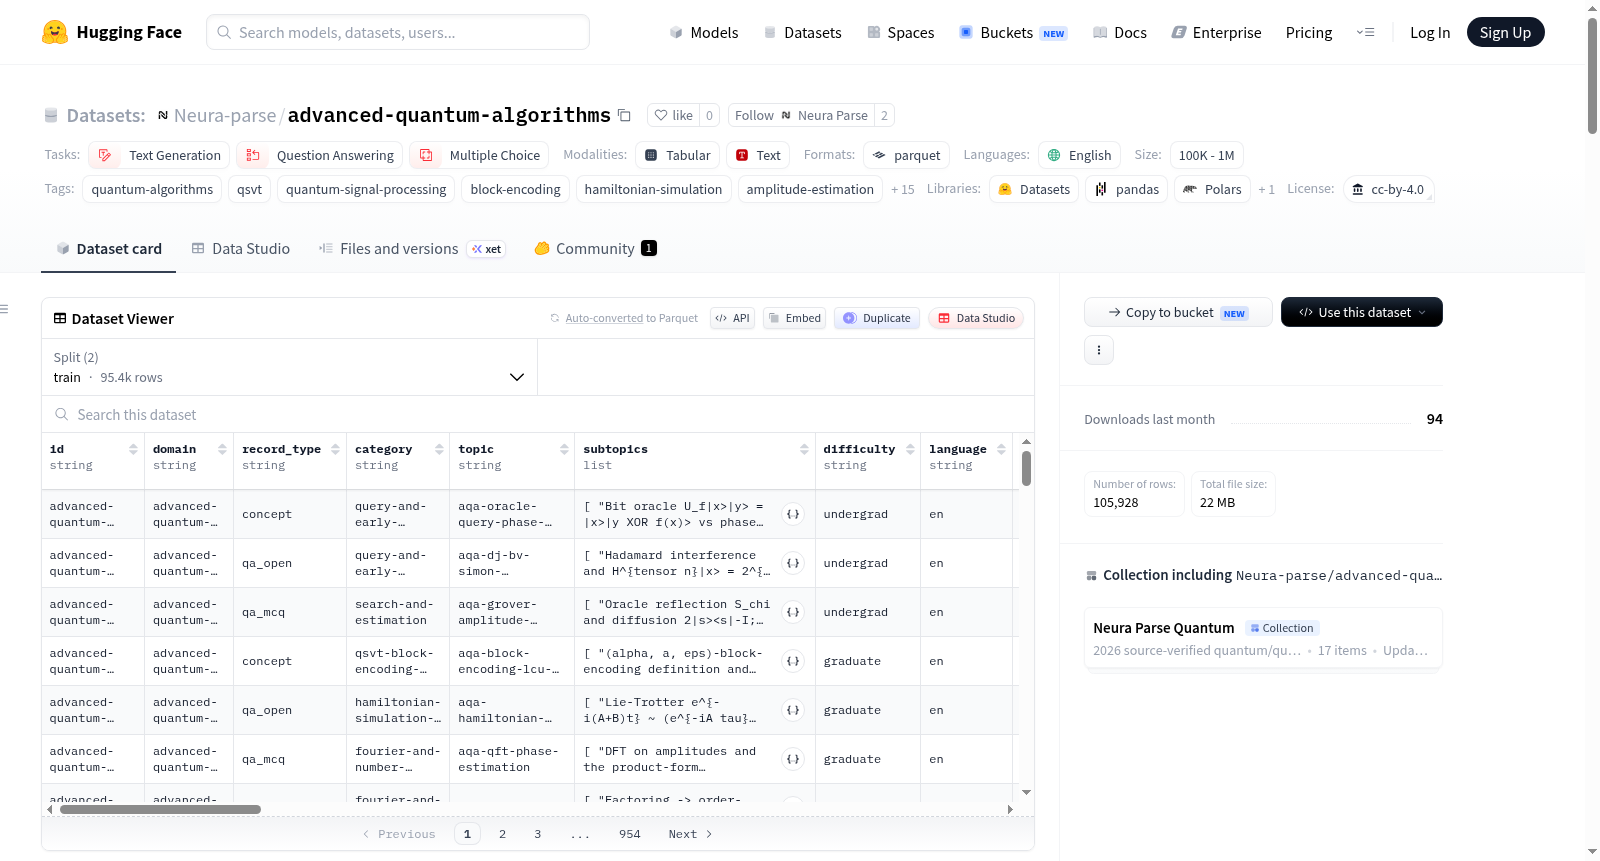Image resolution: width=1600 pixels, height=861 pixels.
Task: Switch to the Data Studio tab
Action: [x=240, y=249]
